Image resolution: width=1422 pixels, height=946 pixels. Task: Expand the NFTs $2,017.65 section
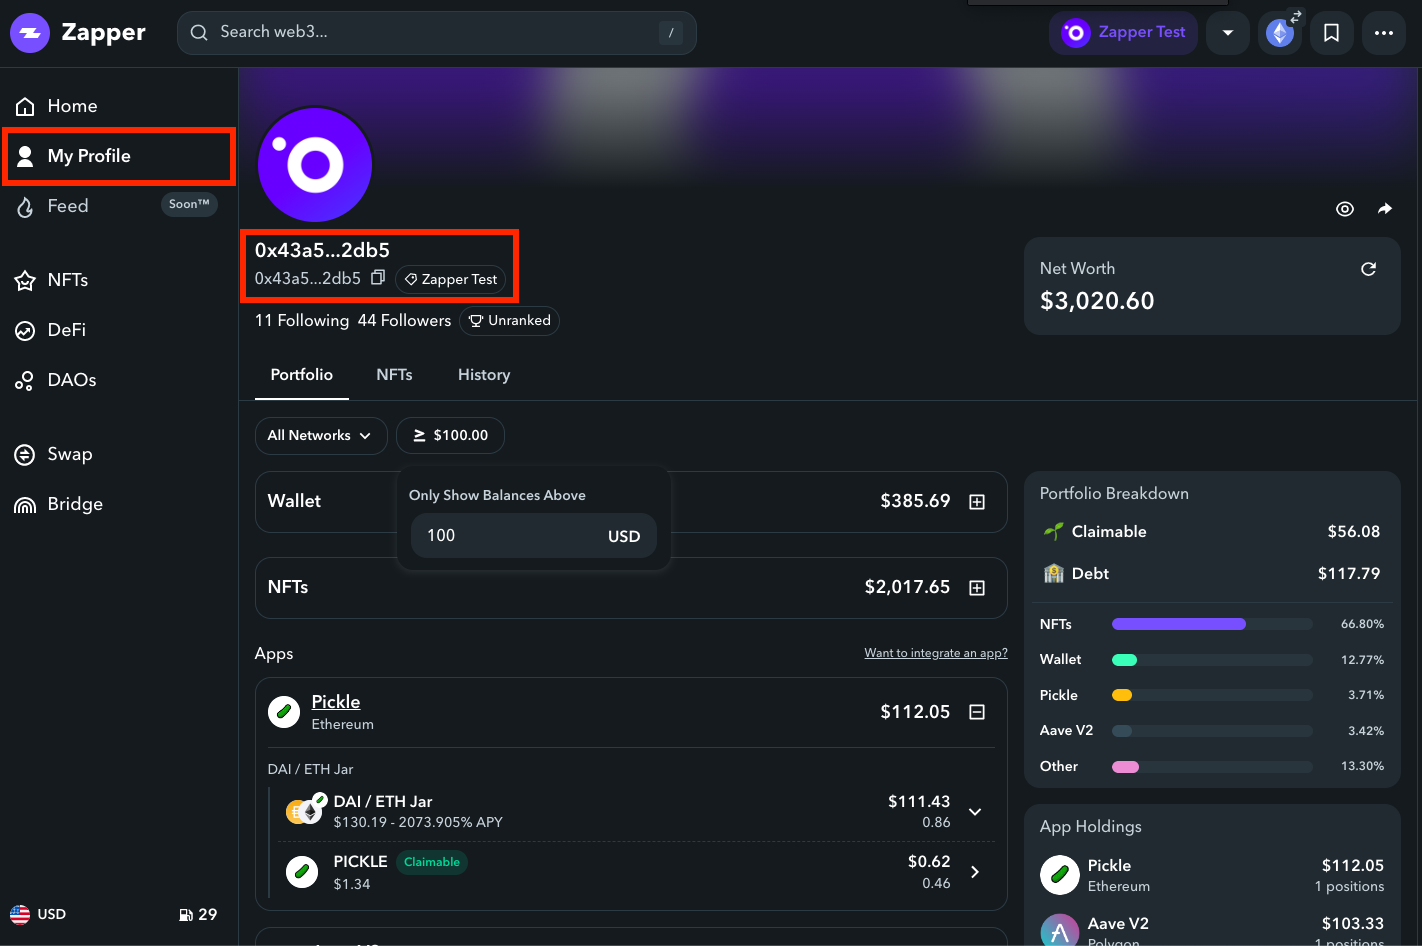point(977,588)
